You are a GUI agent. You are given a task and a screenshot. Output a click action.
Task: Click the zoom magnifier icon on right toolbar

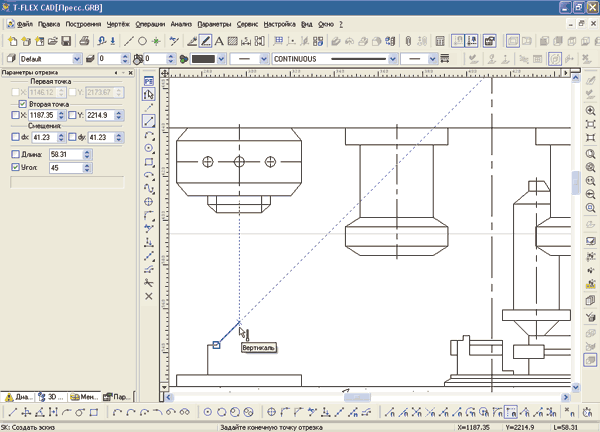point(590,110)
